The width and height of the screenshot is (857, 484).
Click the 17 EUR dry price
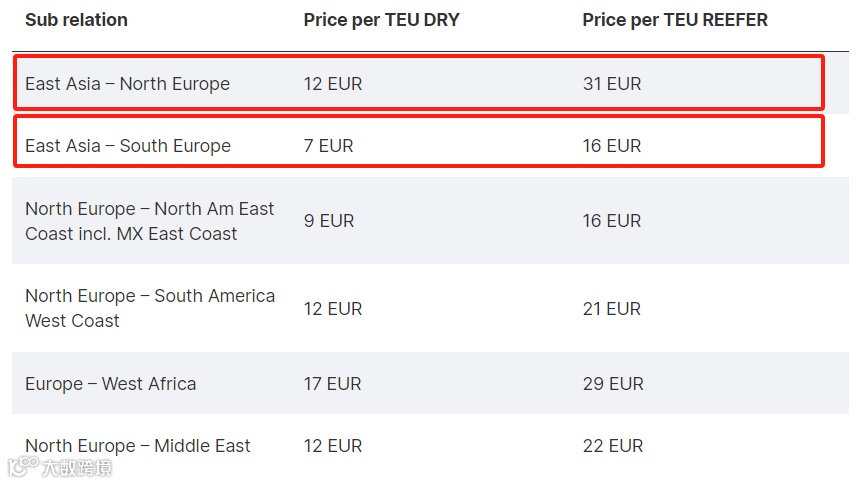[332, 383]
